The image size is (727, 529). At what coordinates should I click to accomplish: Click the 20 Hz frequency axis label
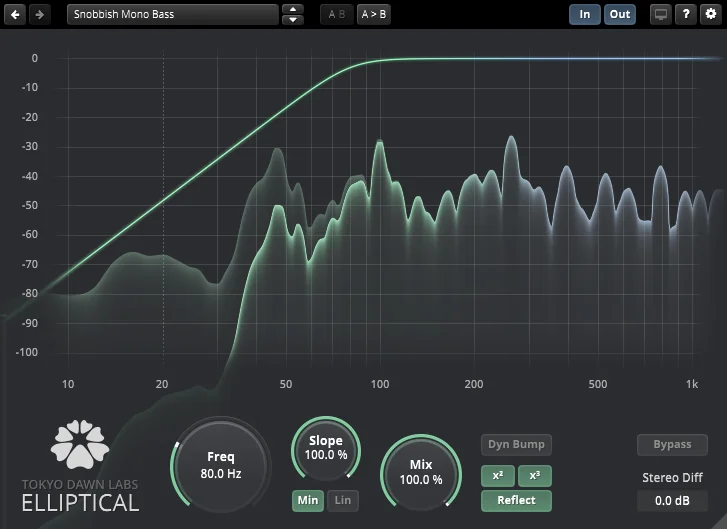coord(162,384)
